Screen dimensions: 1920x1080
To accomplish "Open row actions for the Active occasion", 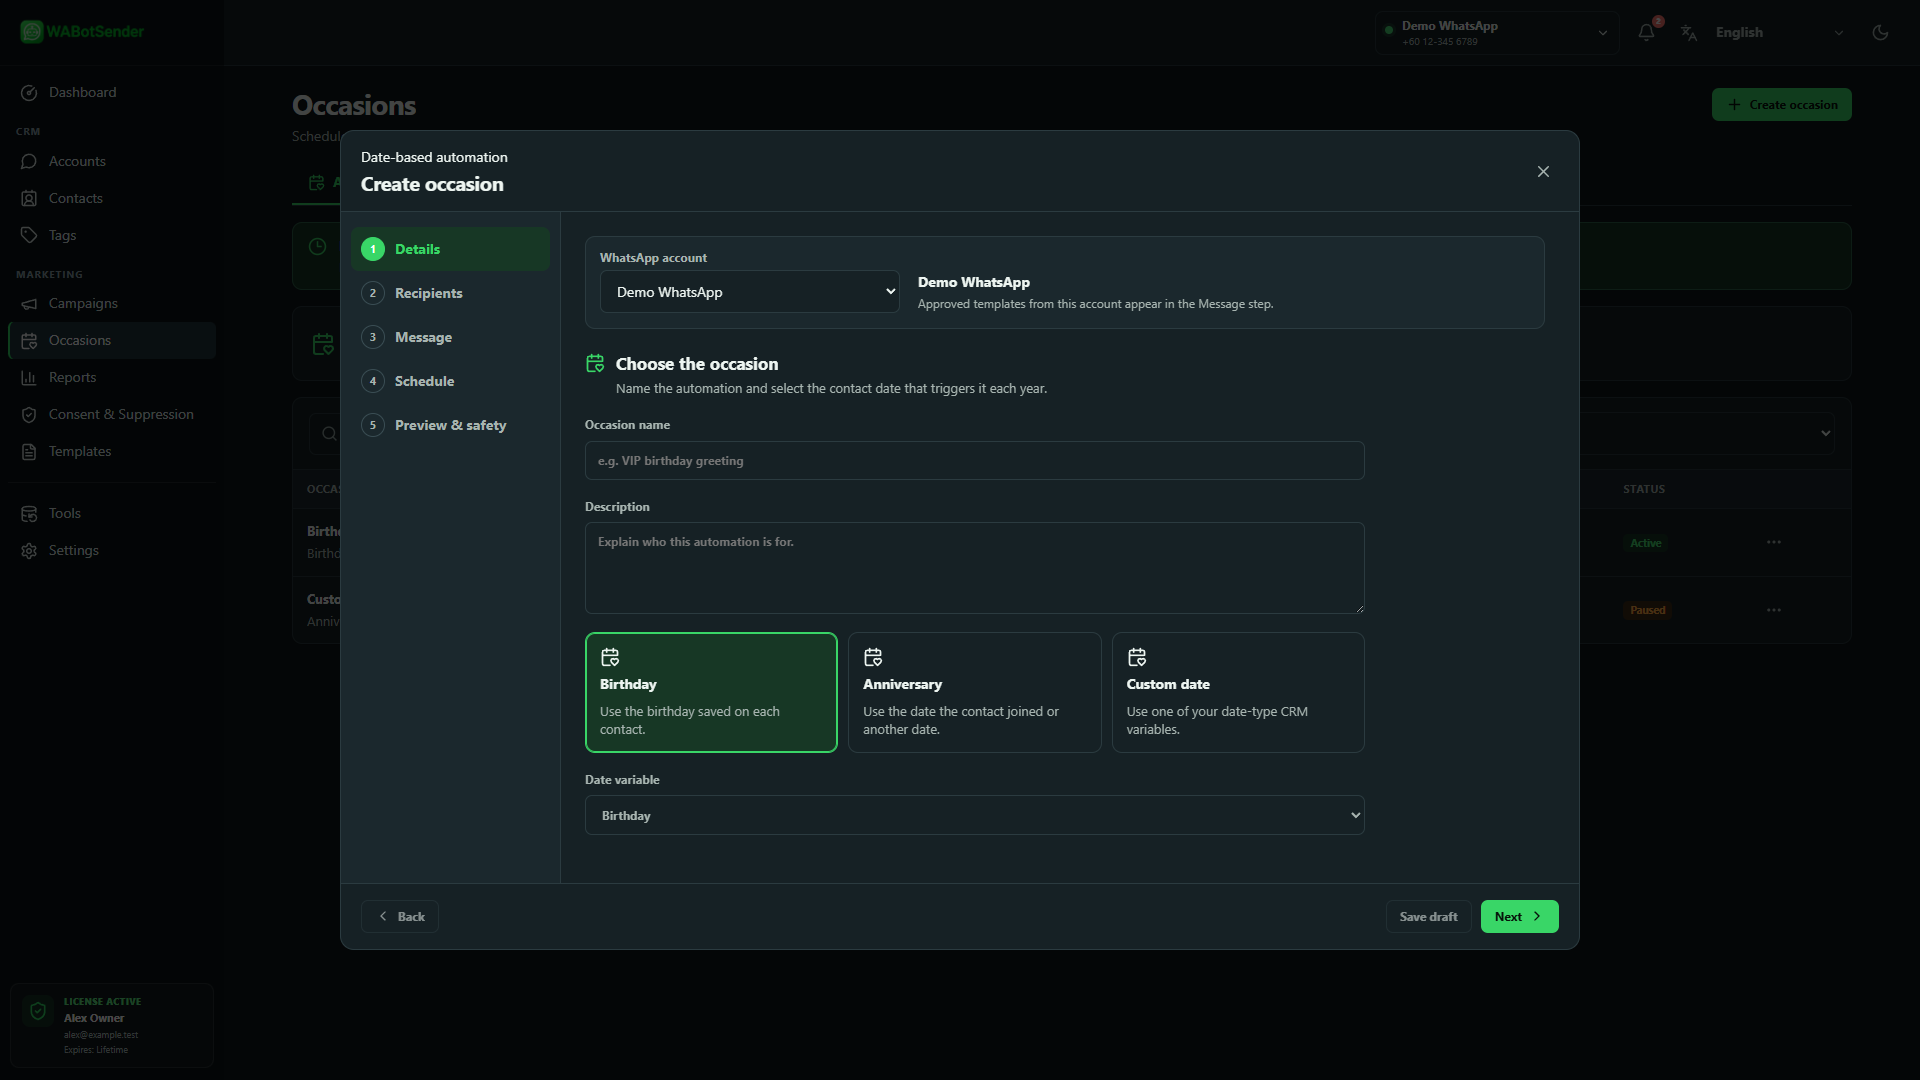I will tap(1774, 542).
